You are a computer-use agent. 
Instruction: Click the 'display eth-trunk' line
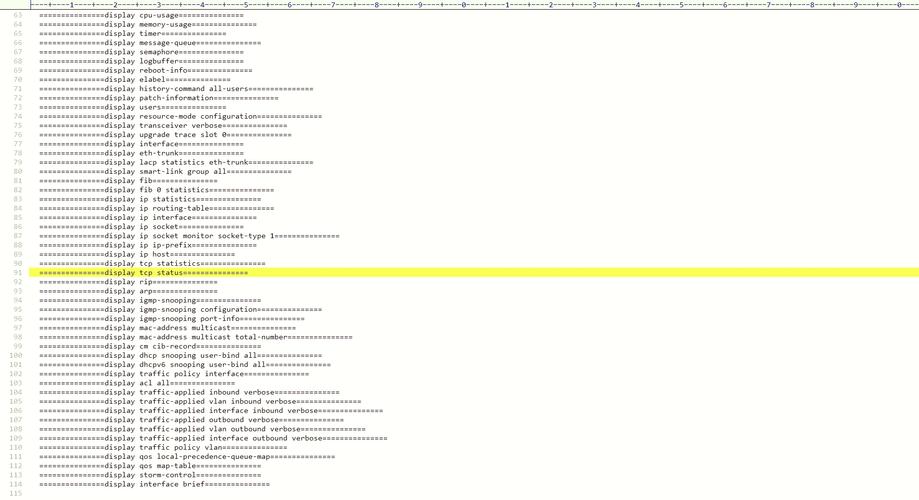141,153
